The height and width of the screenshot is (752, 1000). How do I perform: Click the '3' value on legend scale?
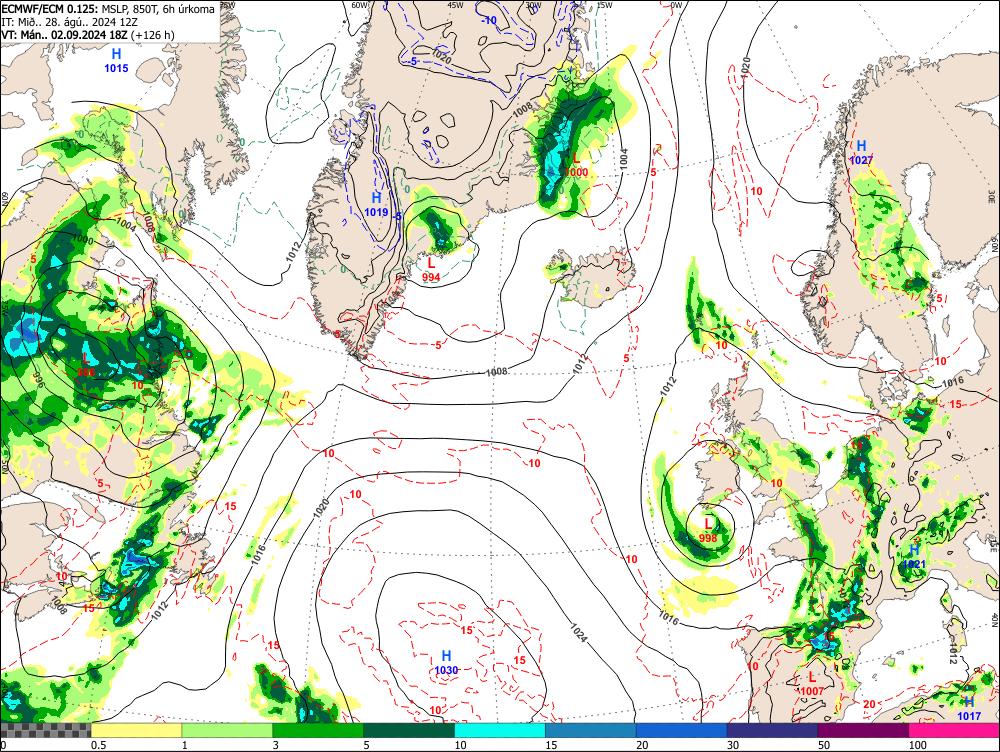coord(275,745)
